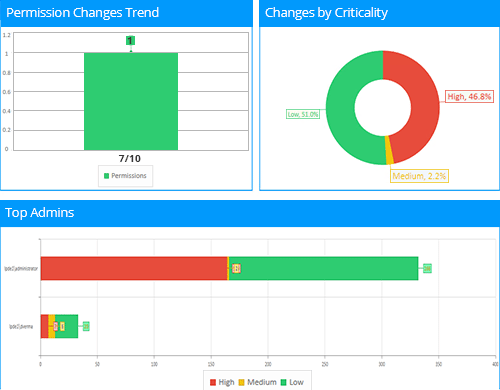Click the administrator's red High bar segment
This screenshot has width=500, height=390.
(134, 268)
